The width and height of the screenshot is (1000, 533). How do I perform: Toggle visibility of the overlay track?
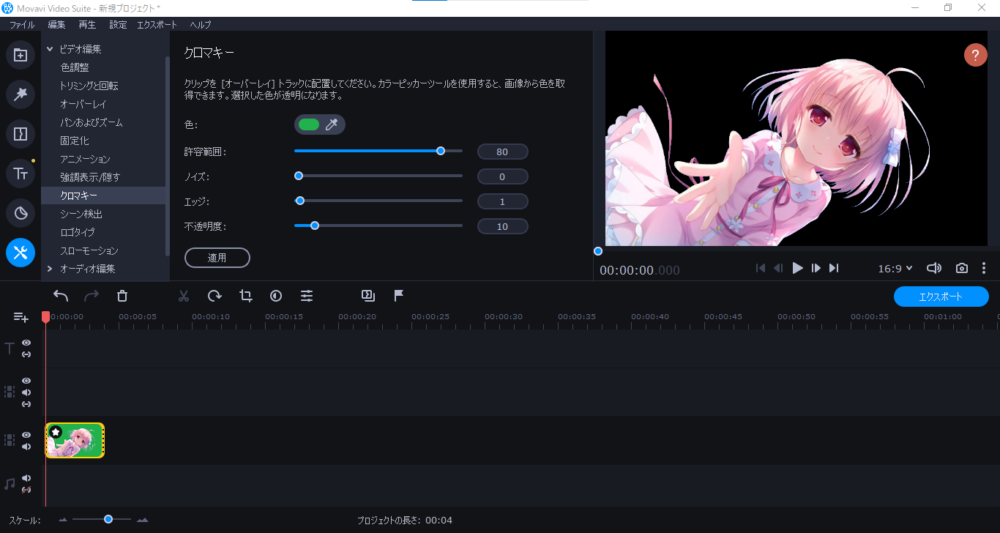point(26,381)
